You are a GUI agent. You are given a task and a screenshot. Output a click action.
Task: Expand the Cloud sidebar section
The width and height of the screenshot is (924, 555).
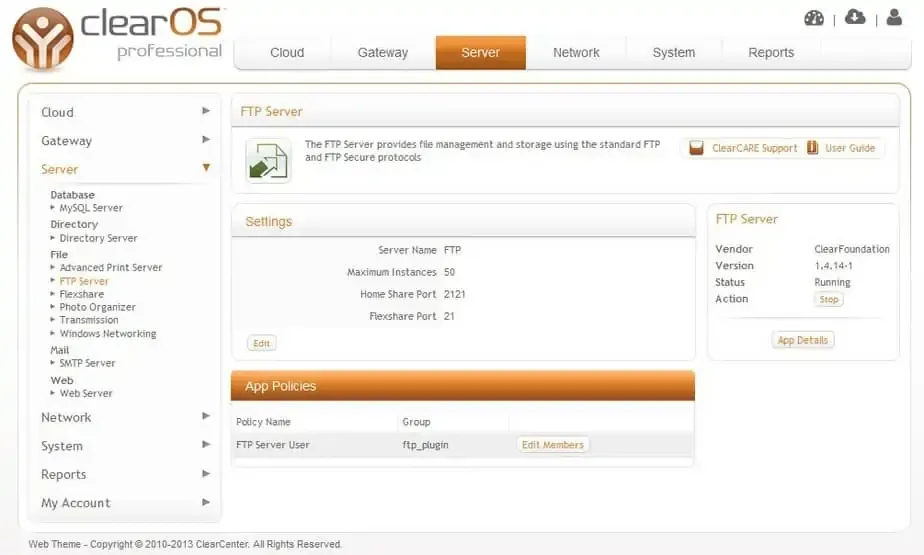point(206,111)
